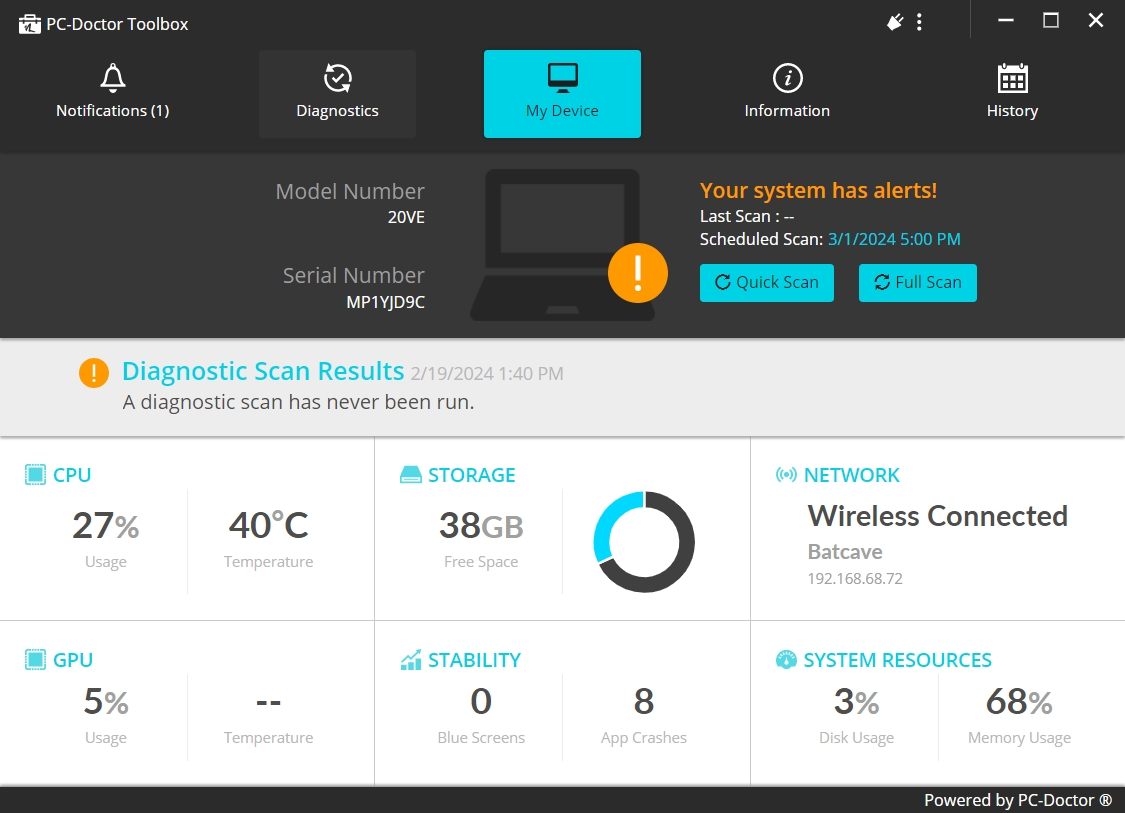Screen dimensions: 1125x813
Task: Minimize the PC-Doctor Toolbox window
Action: coord(1006,20)
